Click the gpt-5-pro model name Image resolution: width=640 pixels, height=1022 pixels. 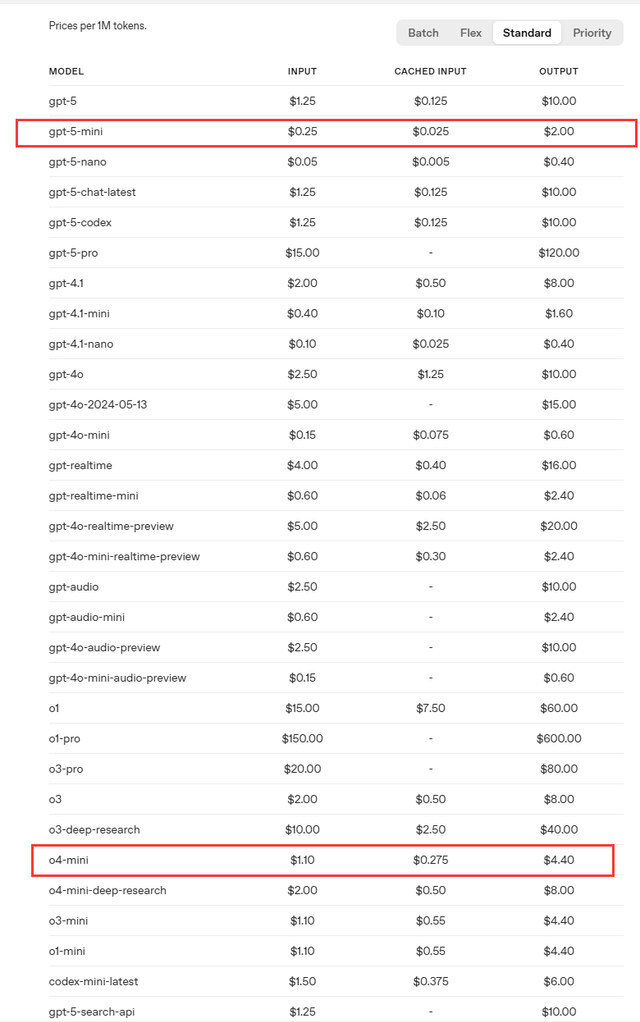pyautogui.click(x=73, y=253)
